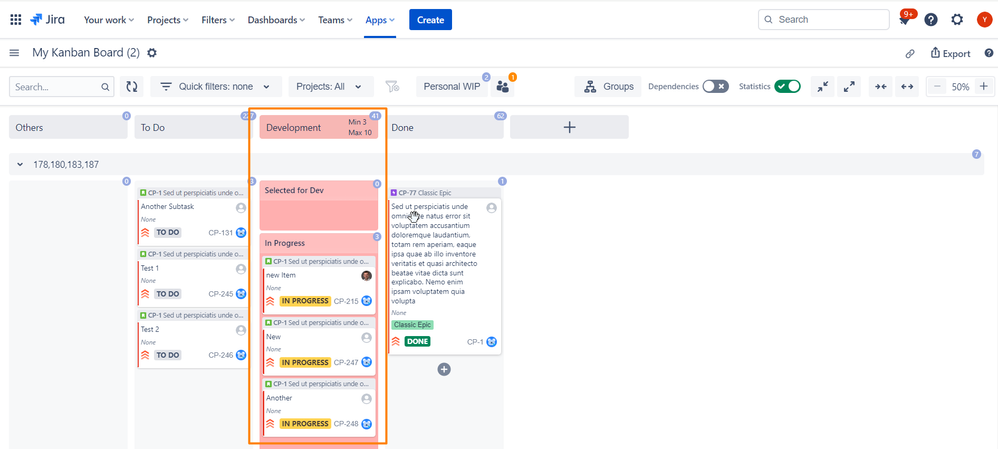The image size is (998, 449).
Task: Click the Others column header
Action: click(68, 127)
